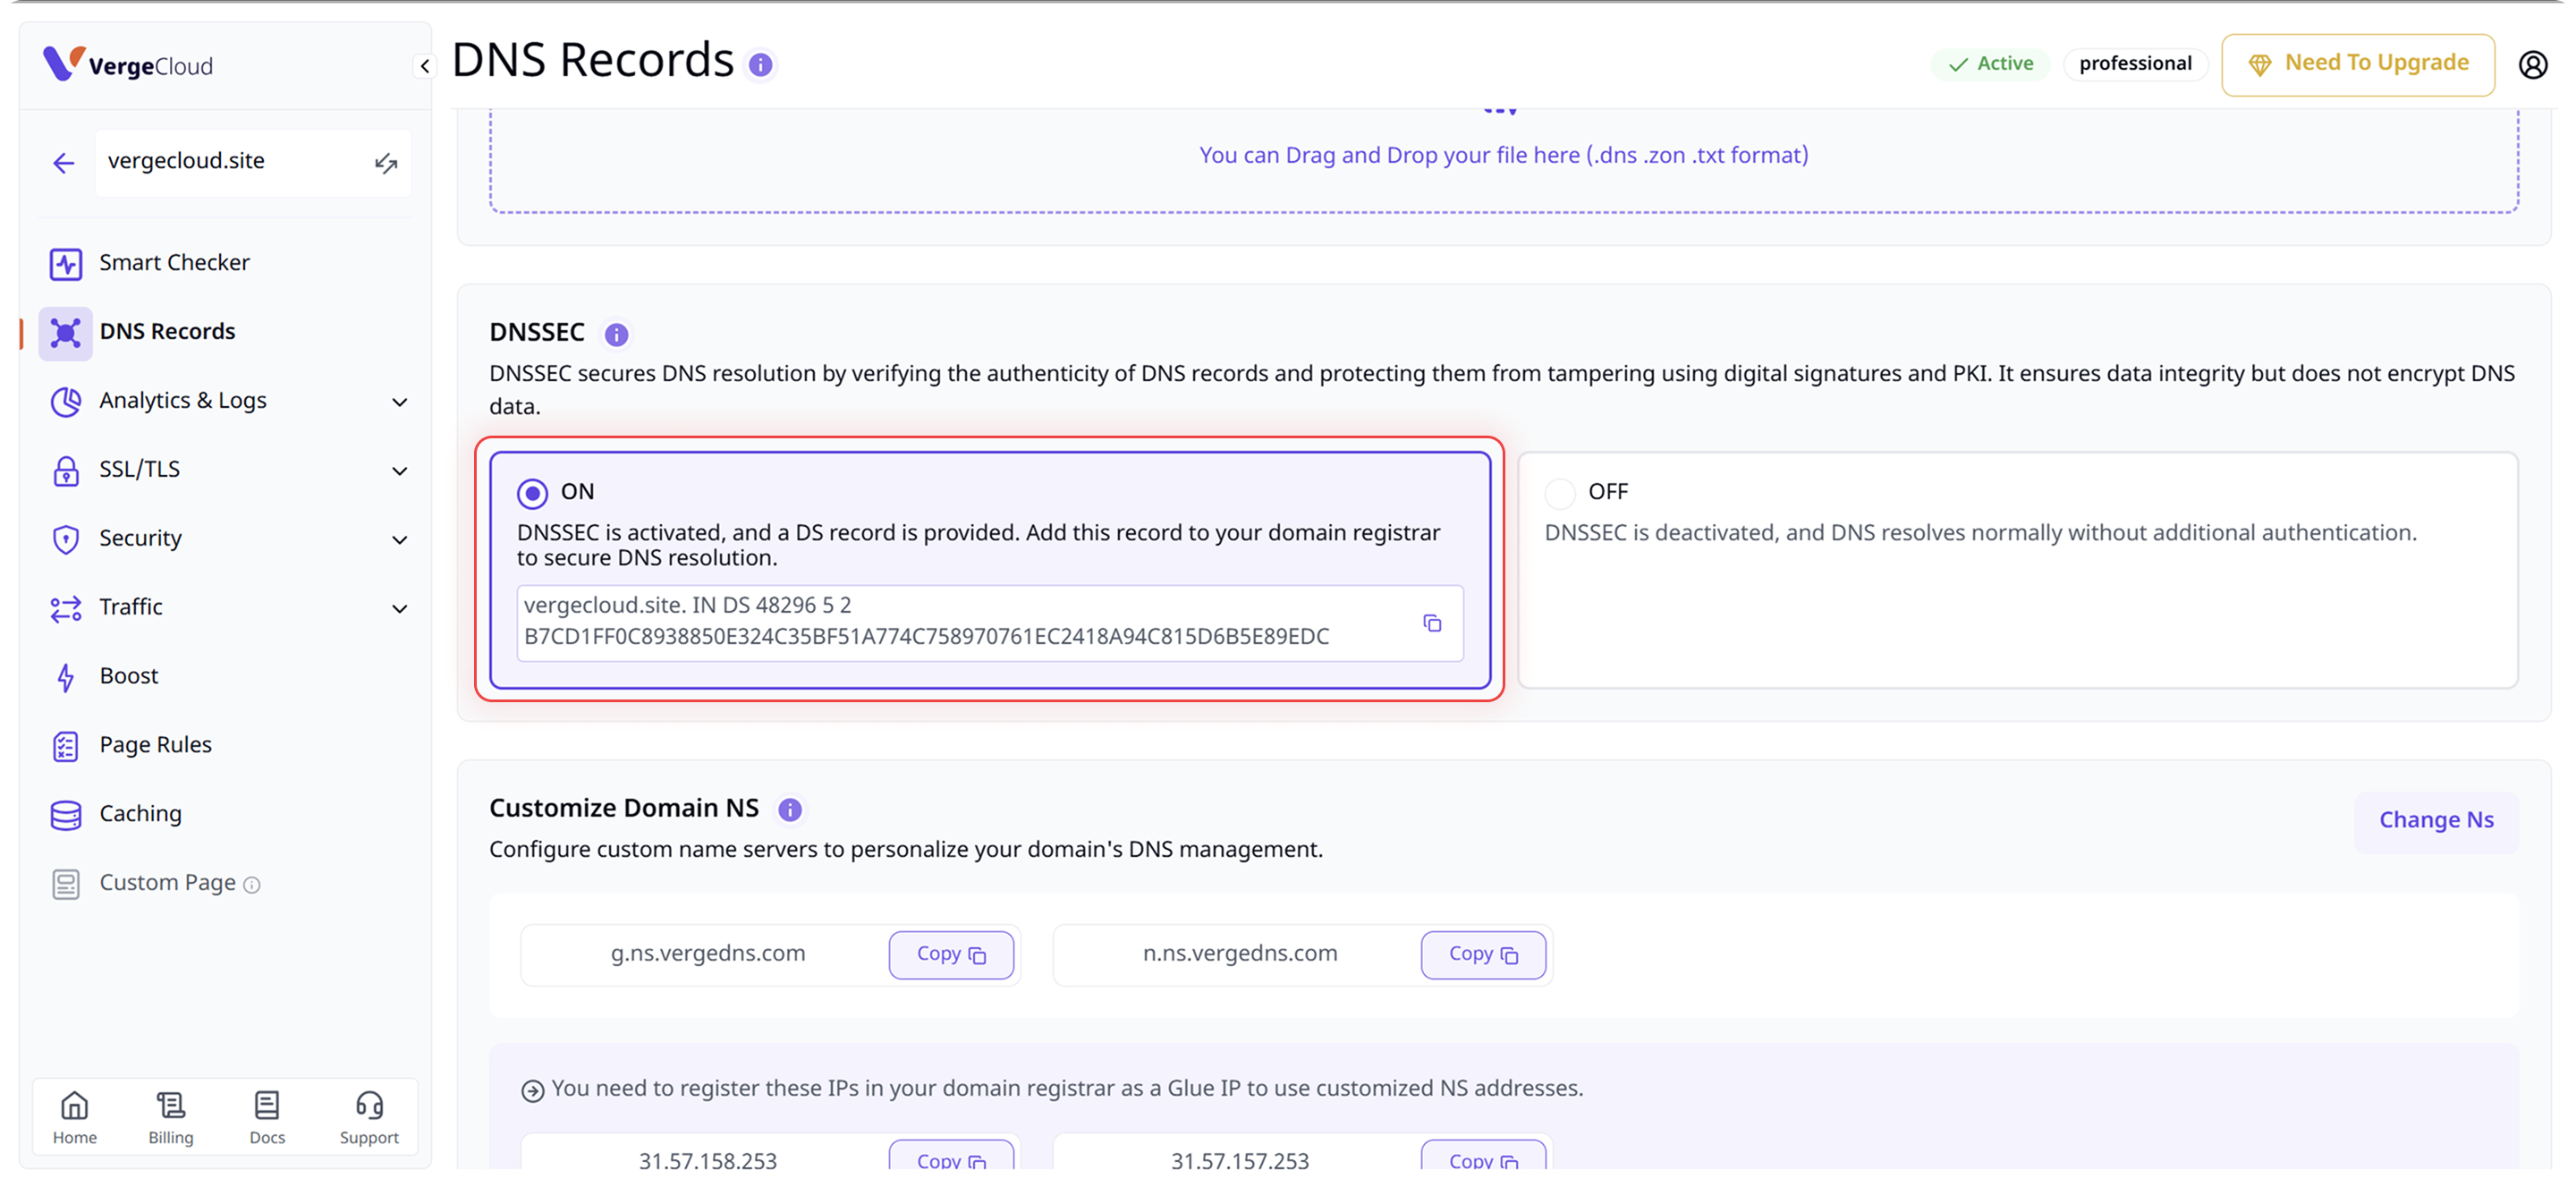
Task: Open Page Rules in the sidebar
Action: [155, 745]
